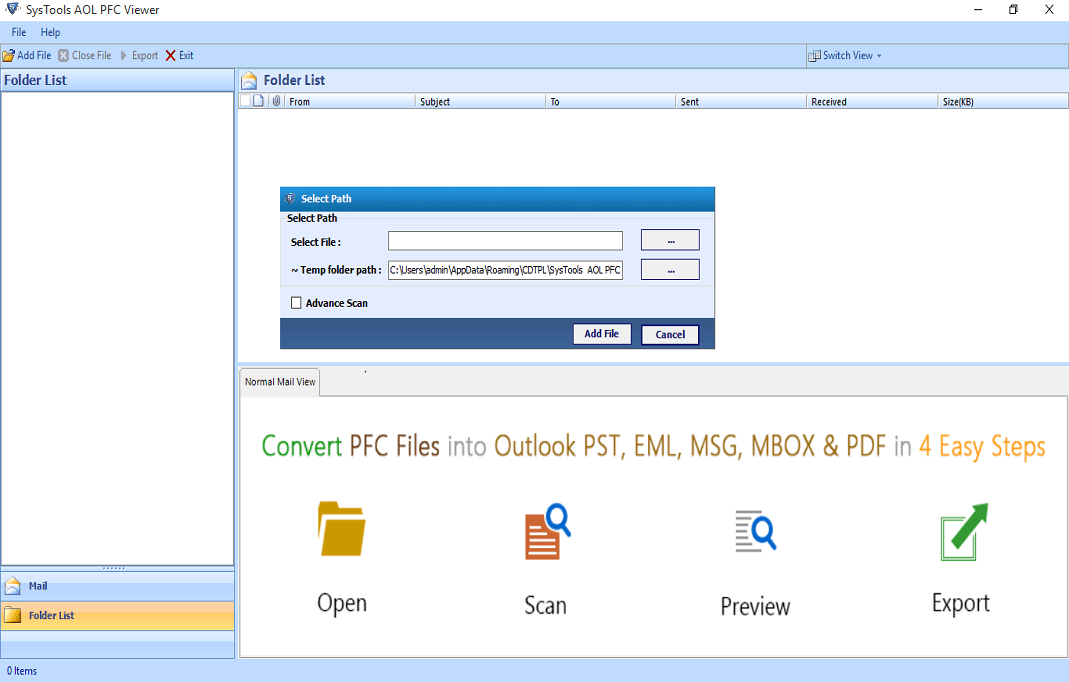Viewport: 1069px width, 682px height.
Task: Click the Folder List folder icon in sidebar
Action: point(13,615)
